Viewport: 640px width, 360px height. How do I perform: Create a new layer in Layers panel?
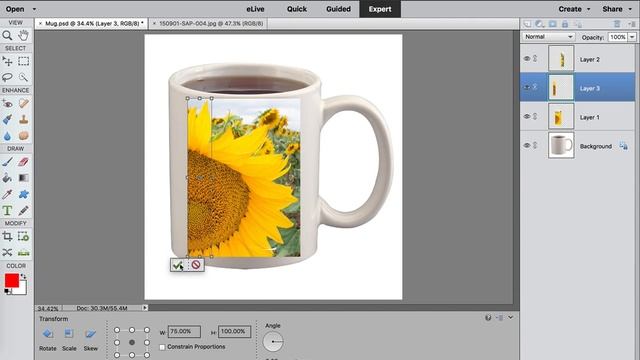[x=527, y=24]
